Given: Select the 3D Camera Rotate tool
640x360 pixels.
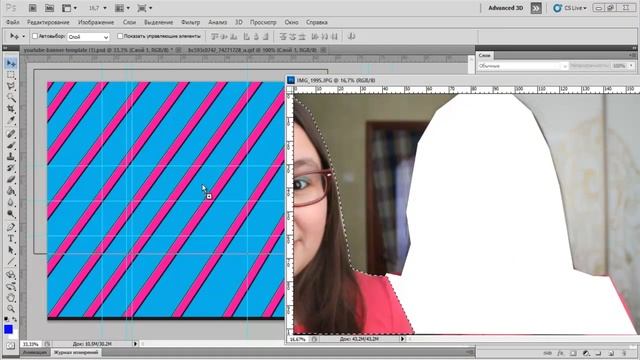Looking at the screenshot, I should point(11,286).
